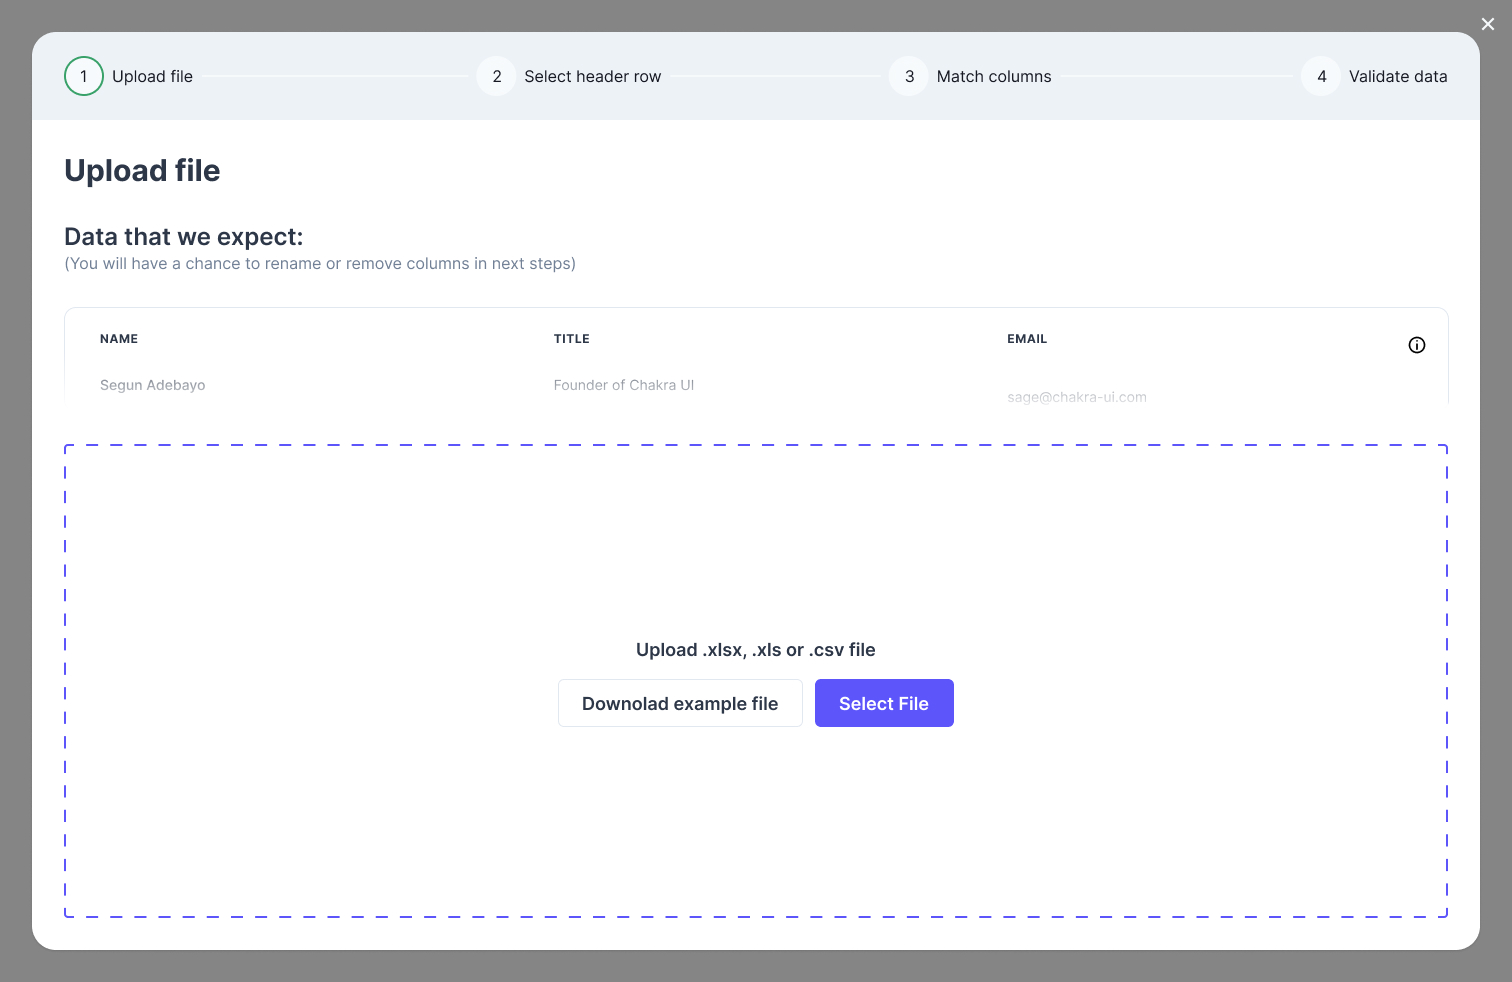The width and height of the screenshot is (1512, 982).
Task: Click the Upload file heading
Action: point(142,171)
